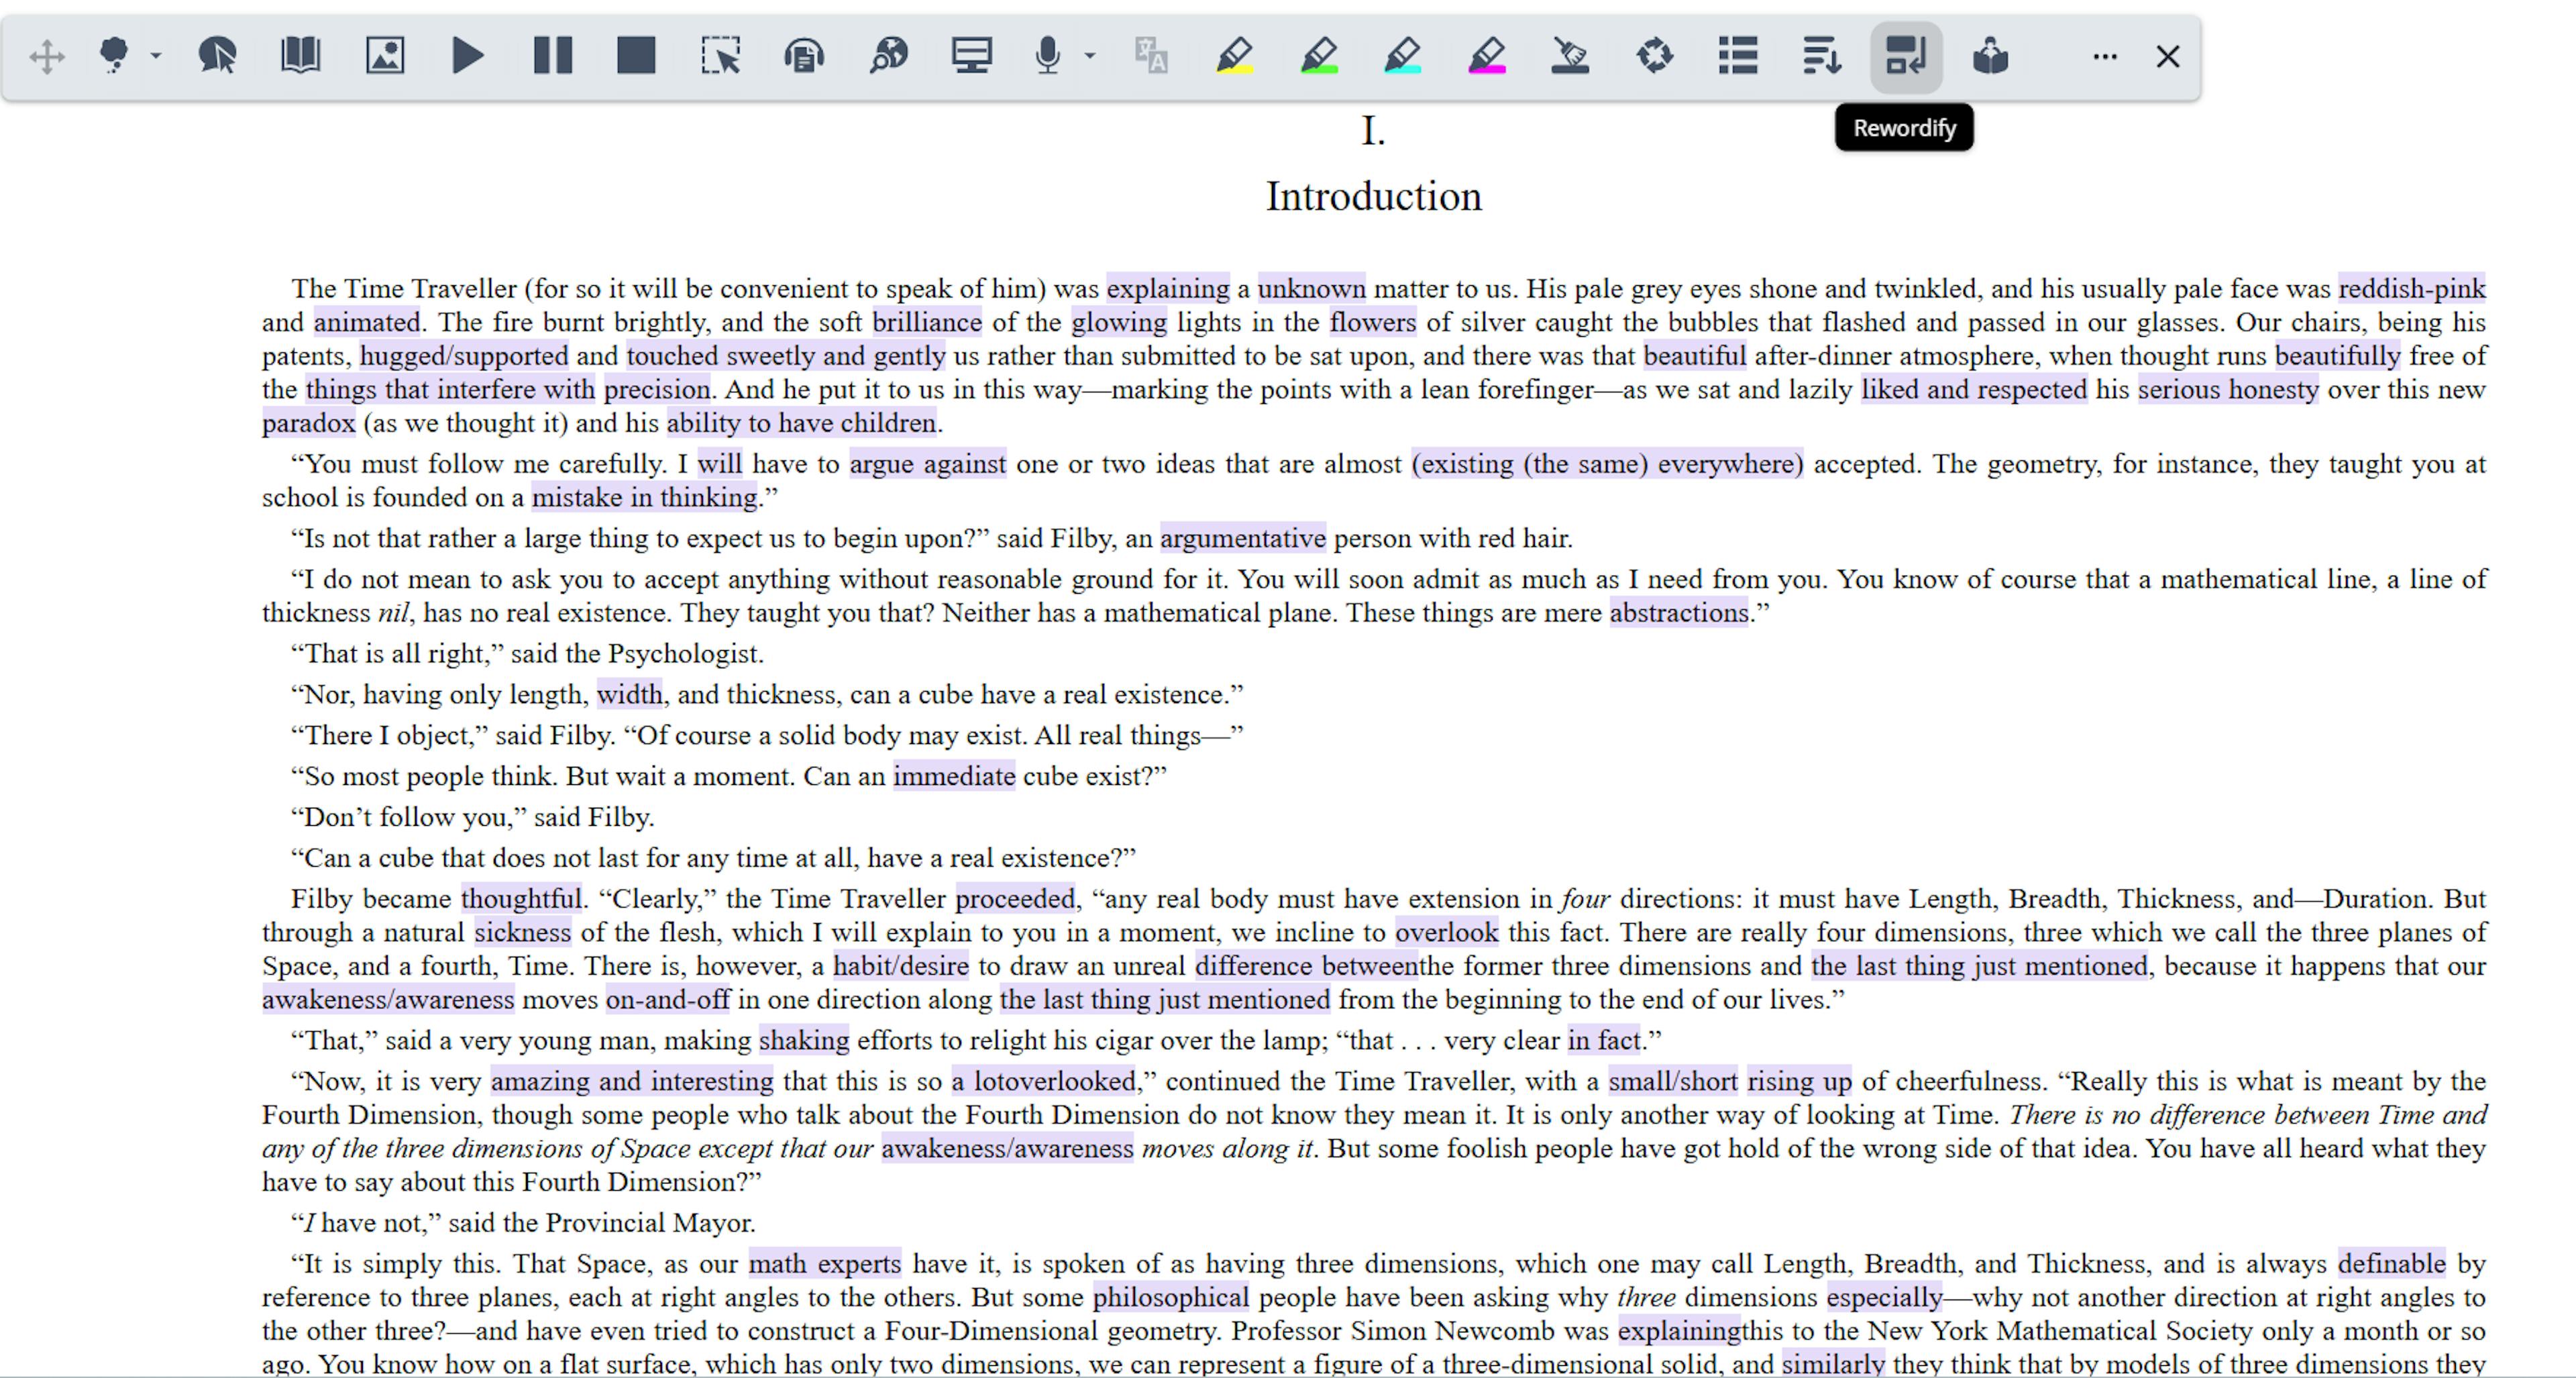The width and height of the screenshot is (2576, 1378).
Task: Toggle the yellow highlighter
Action: pyautogui.click(x=1235, y=56)
